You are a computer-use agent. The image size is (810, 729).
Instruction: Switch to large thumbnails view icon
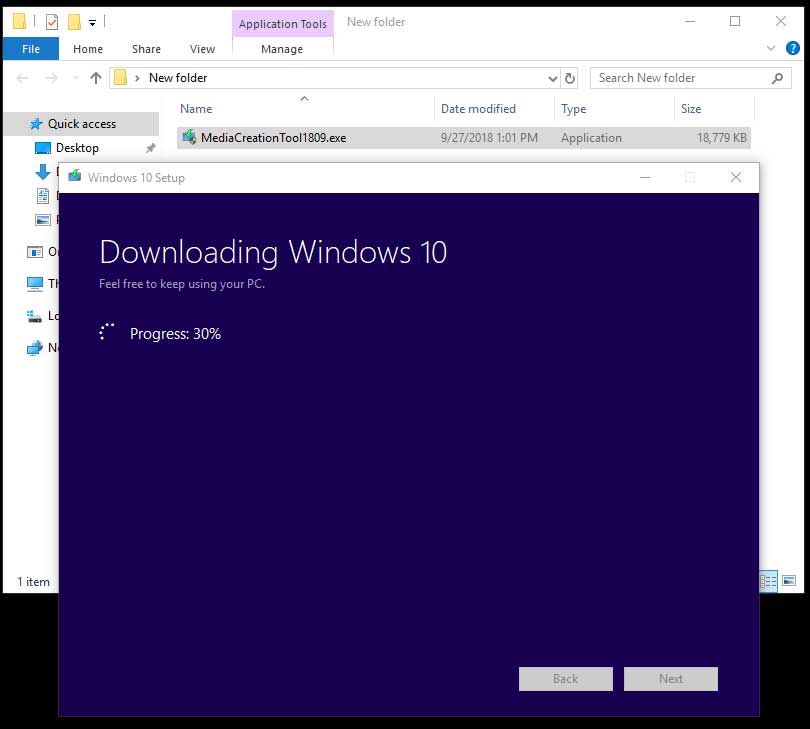pos(789,581)
